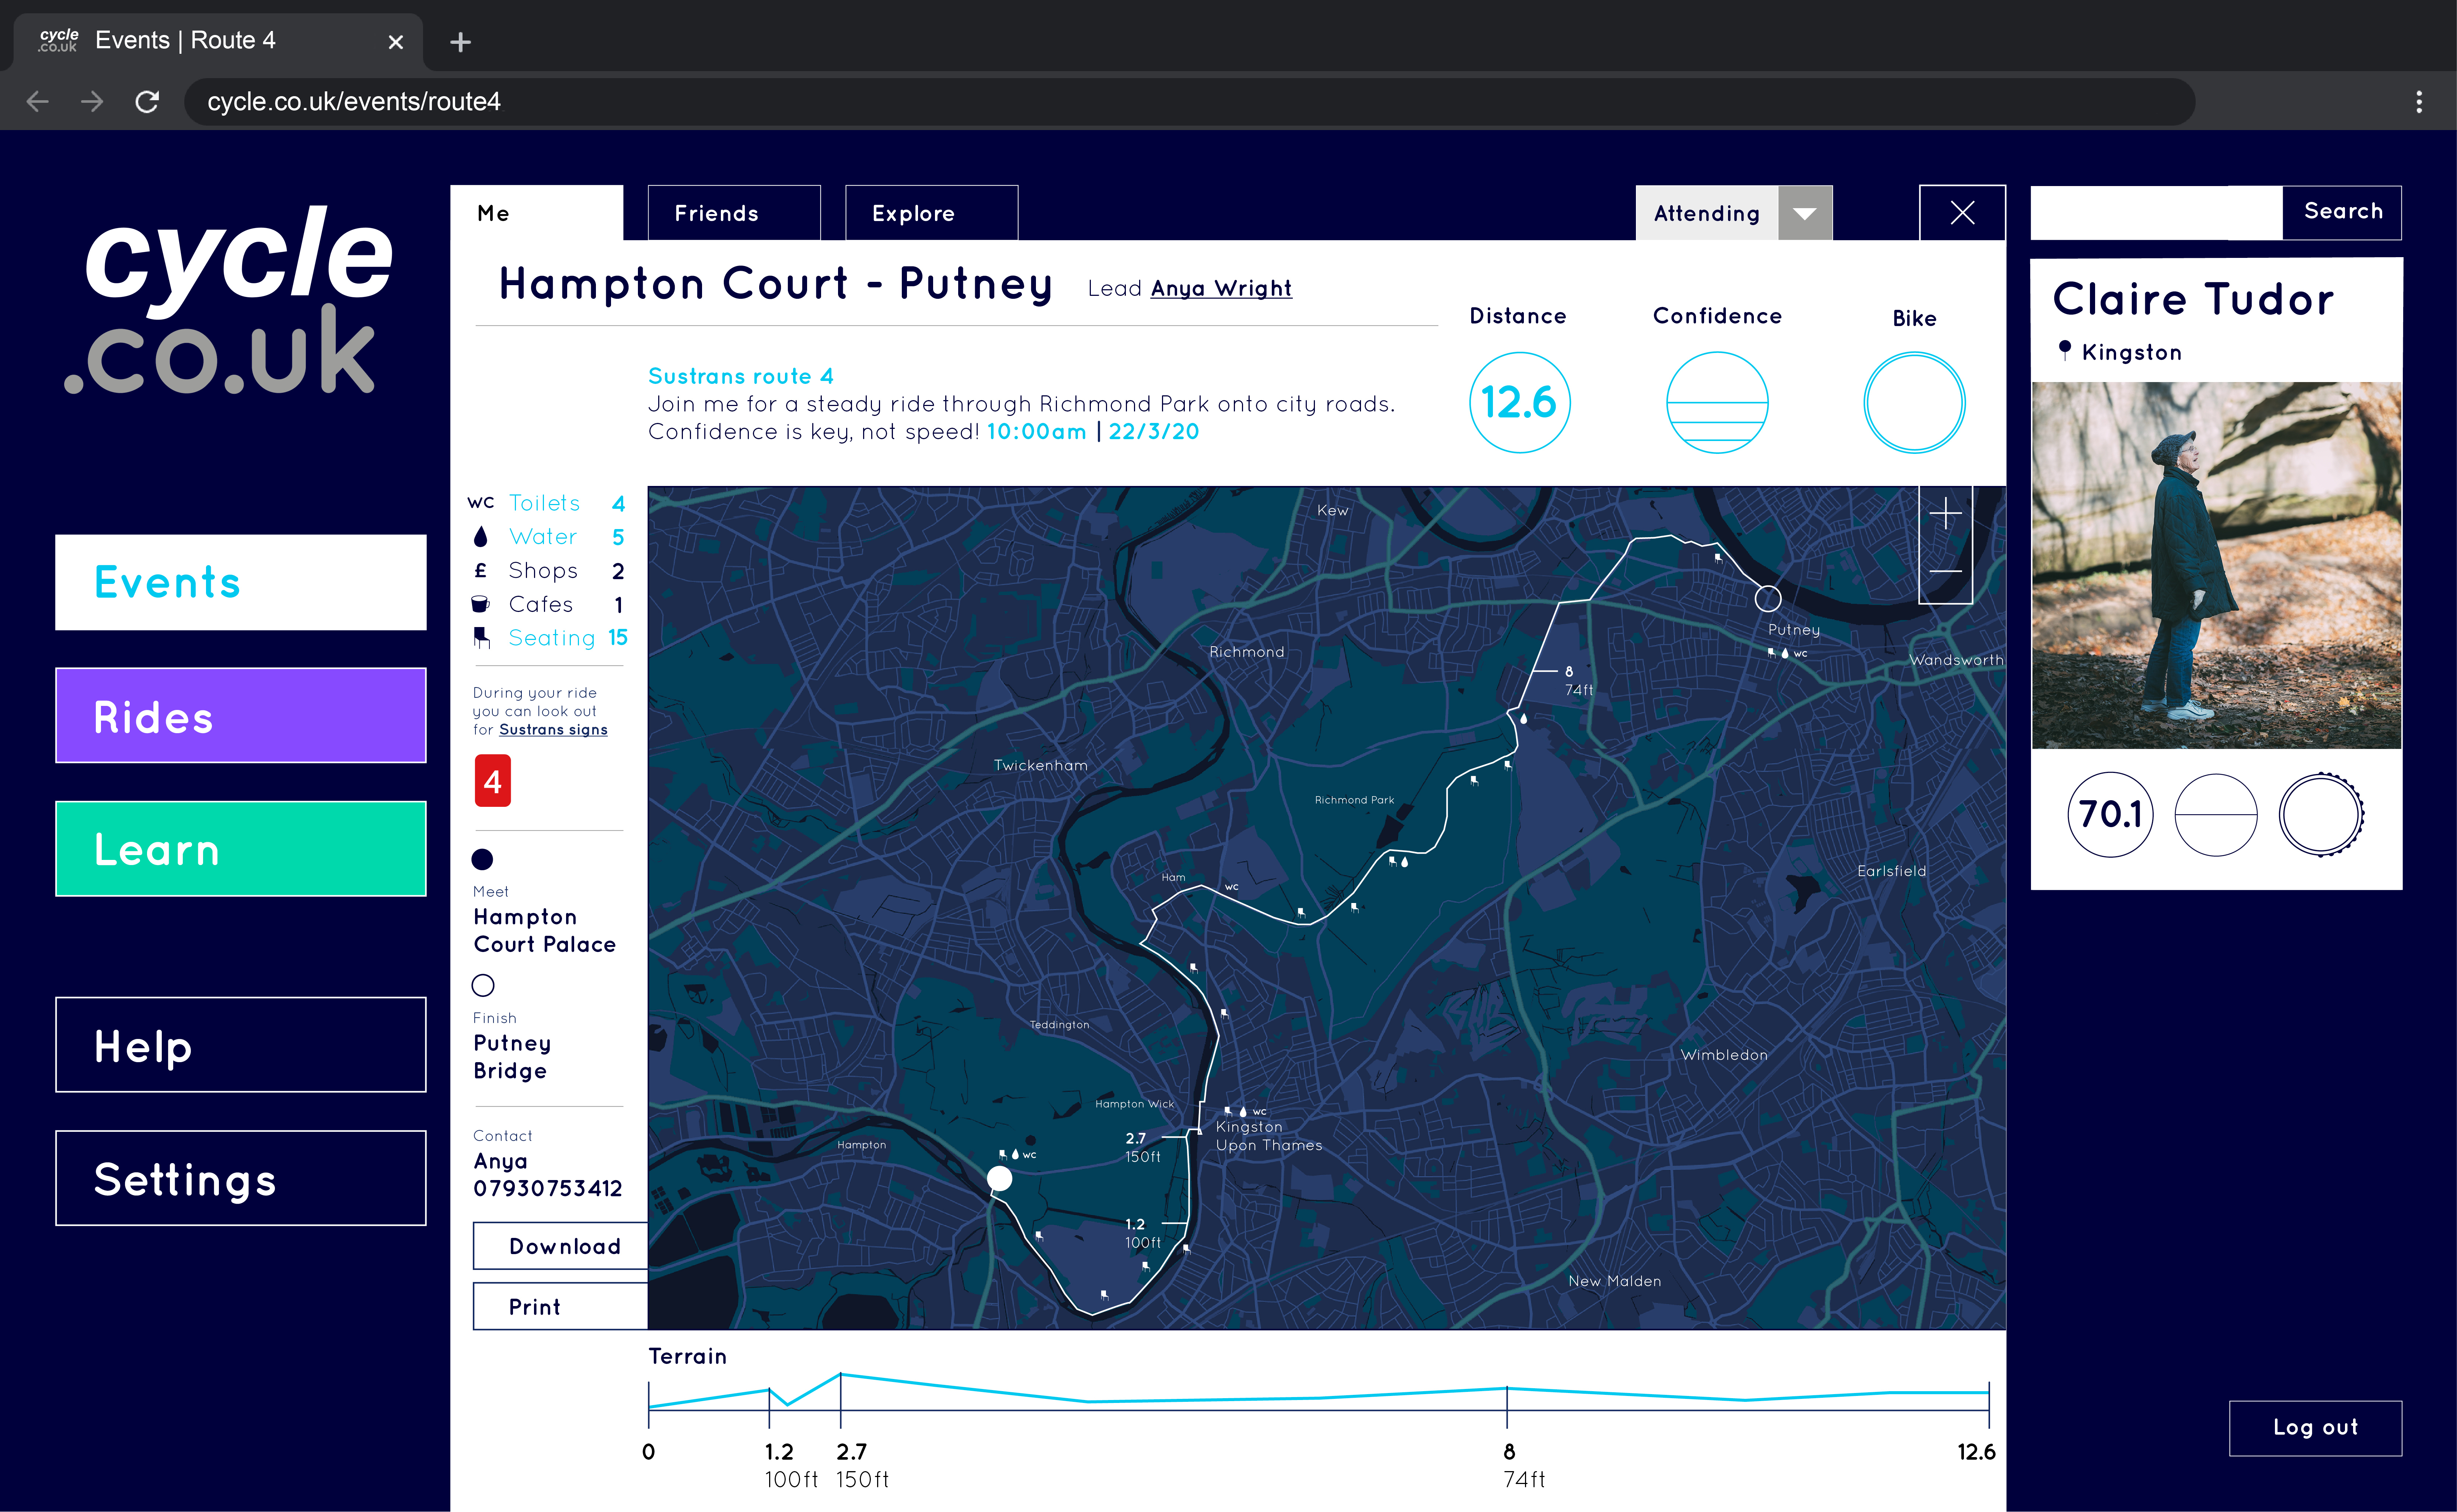
Task: Click the 8 mile terrain chart tick
Action: coord(1507,1407)
